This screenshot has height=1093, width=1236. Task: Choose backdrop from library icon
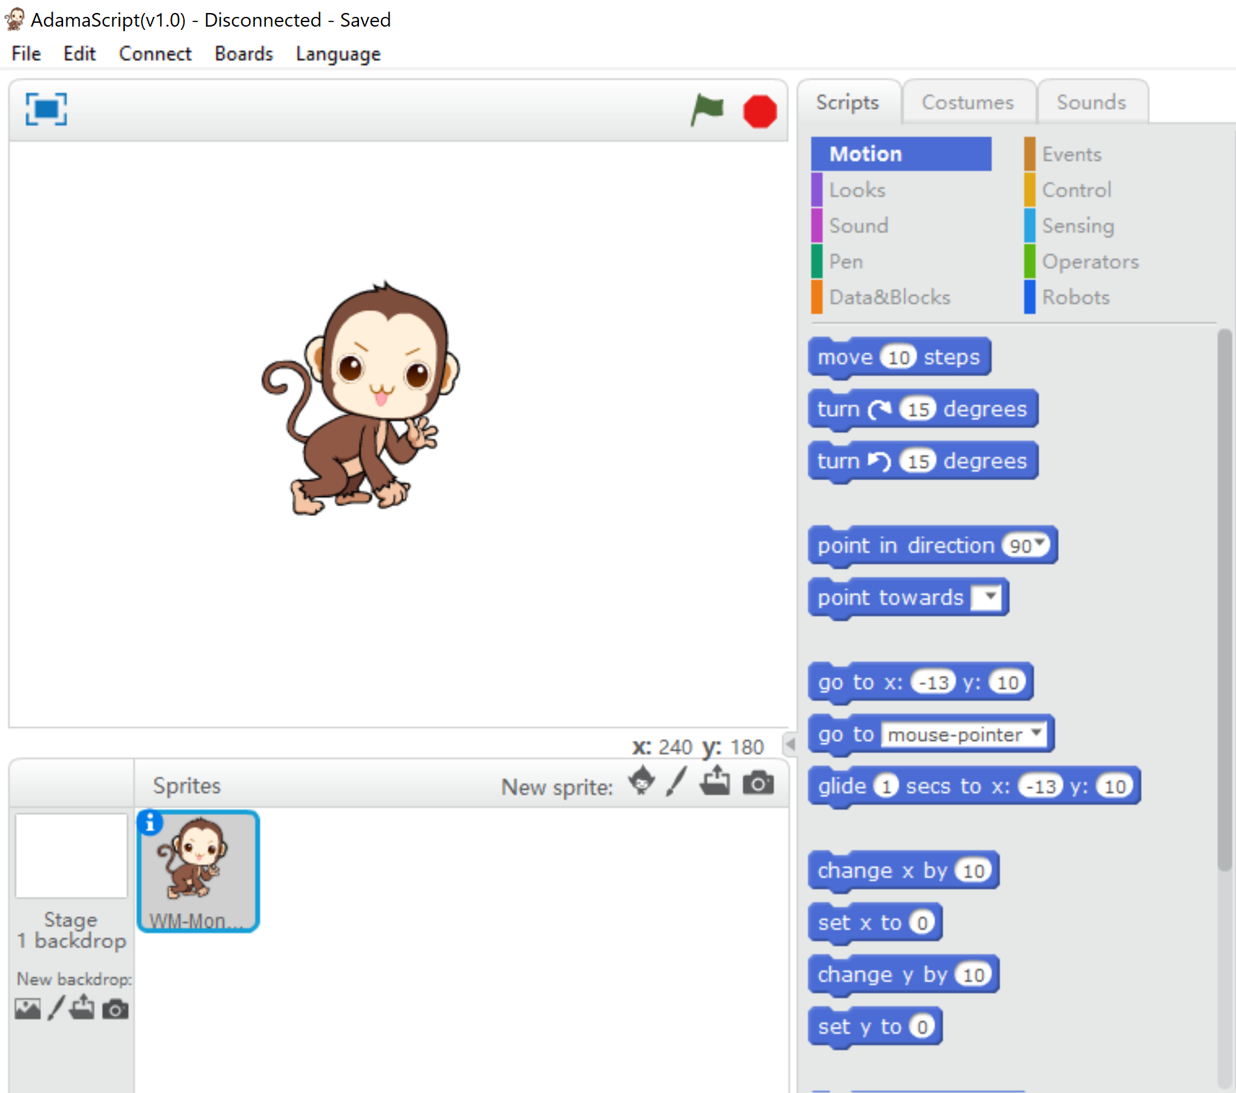coord(28,1009)
